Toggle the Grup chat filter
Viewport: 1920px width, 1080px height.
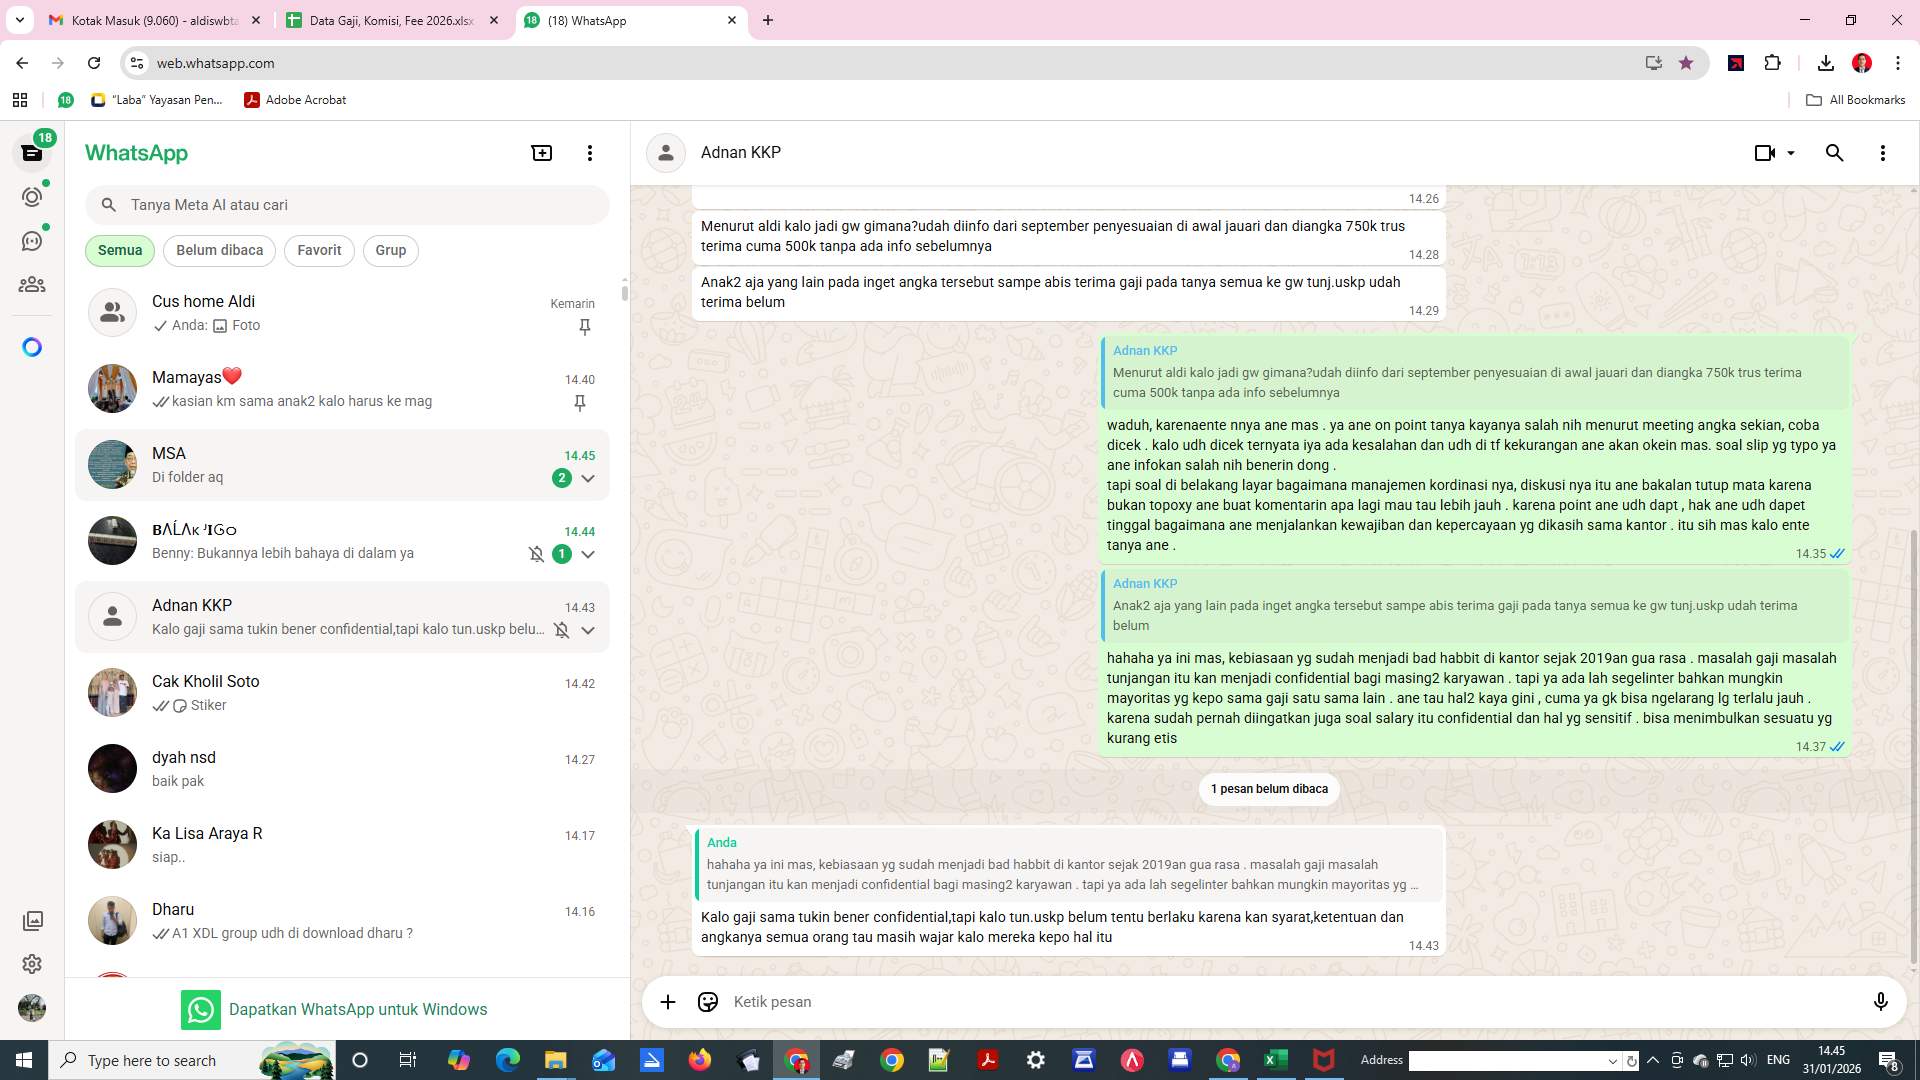pos(390,250)
